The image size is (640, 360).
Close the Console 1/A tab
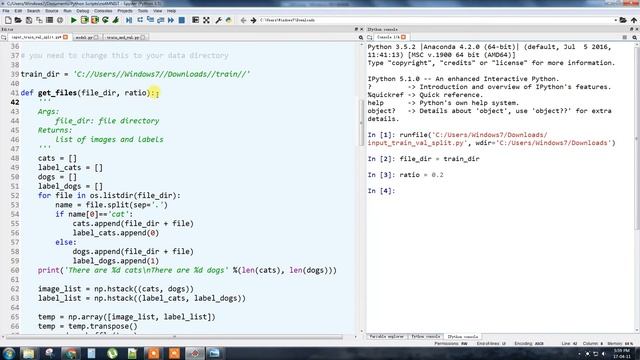point(403,37)
